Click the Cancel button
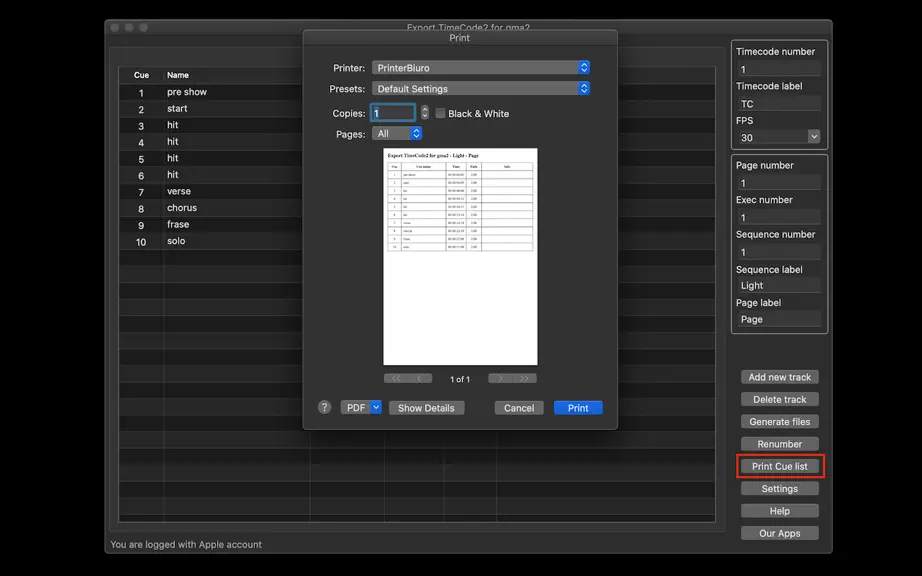Viewport: 922px width, 576px height. pyautogui.click(x=519, y=408)
